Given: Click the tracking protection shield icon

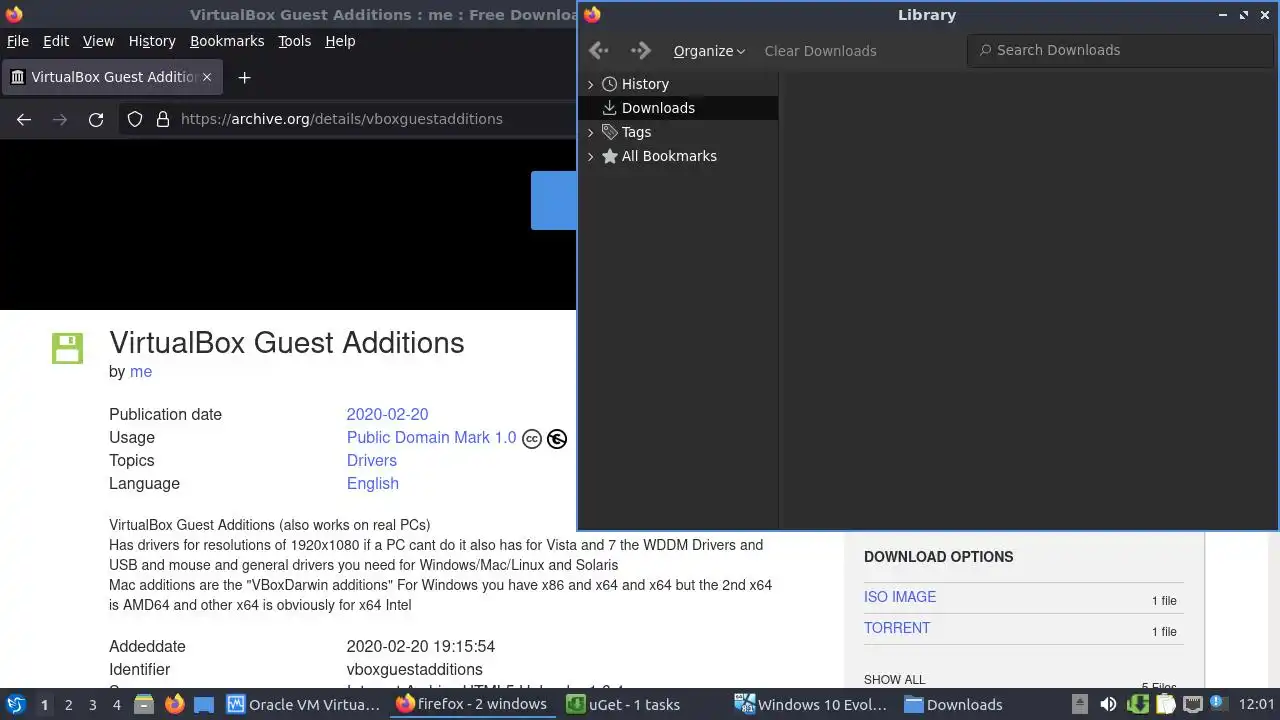Looking at the screenshot, I should tap(135, 119).
